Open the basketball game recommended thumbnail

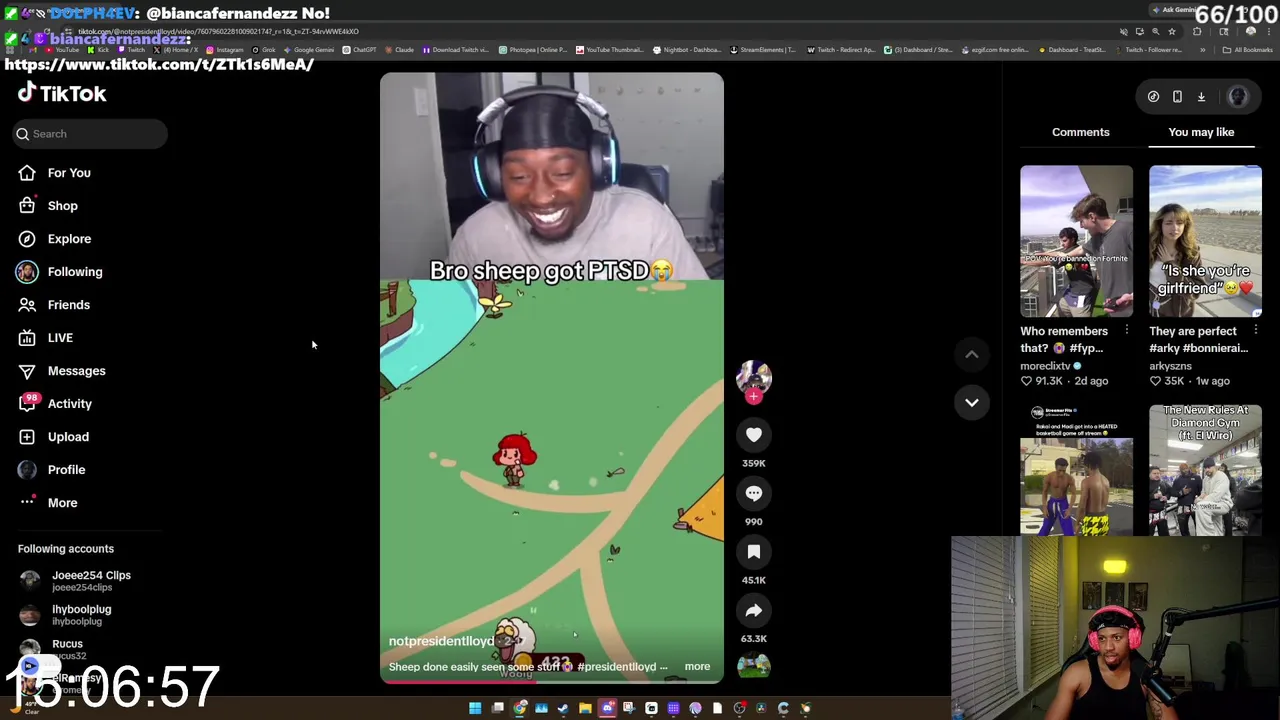pos(1076,470)
